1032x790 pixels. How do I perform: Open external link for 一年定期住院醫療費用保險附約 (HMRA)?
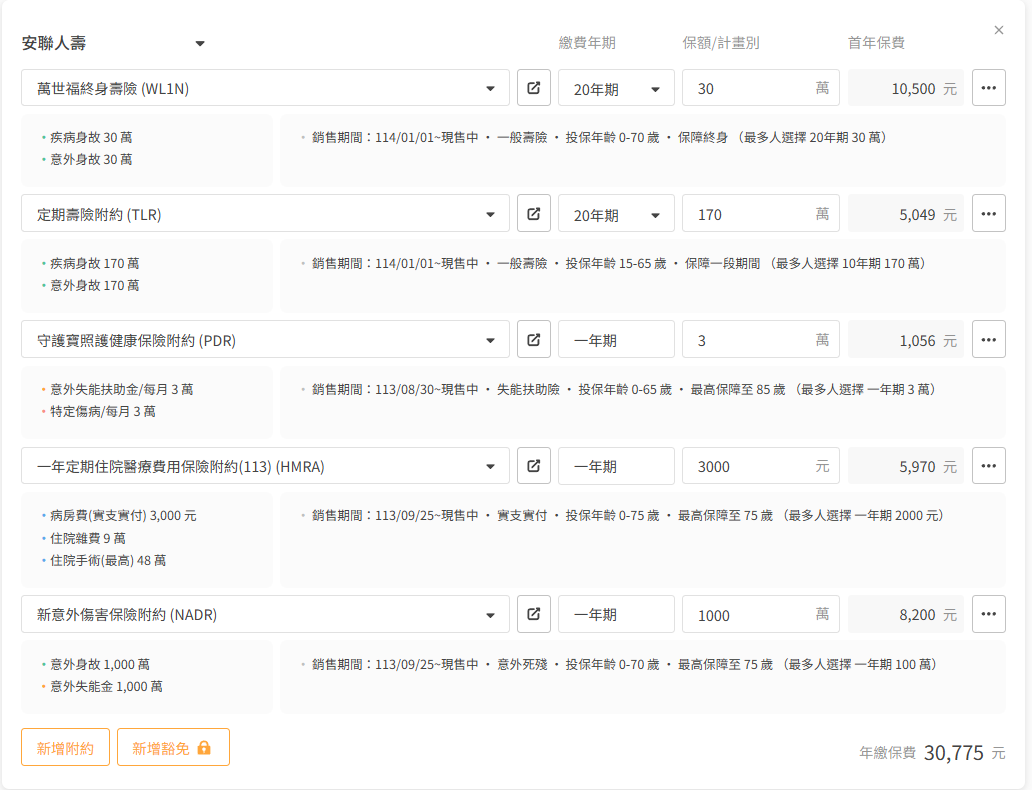(534, 466)
